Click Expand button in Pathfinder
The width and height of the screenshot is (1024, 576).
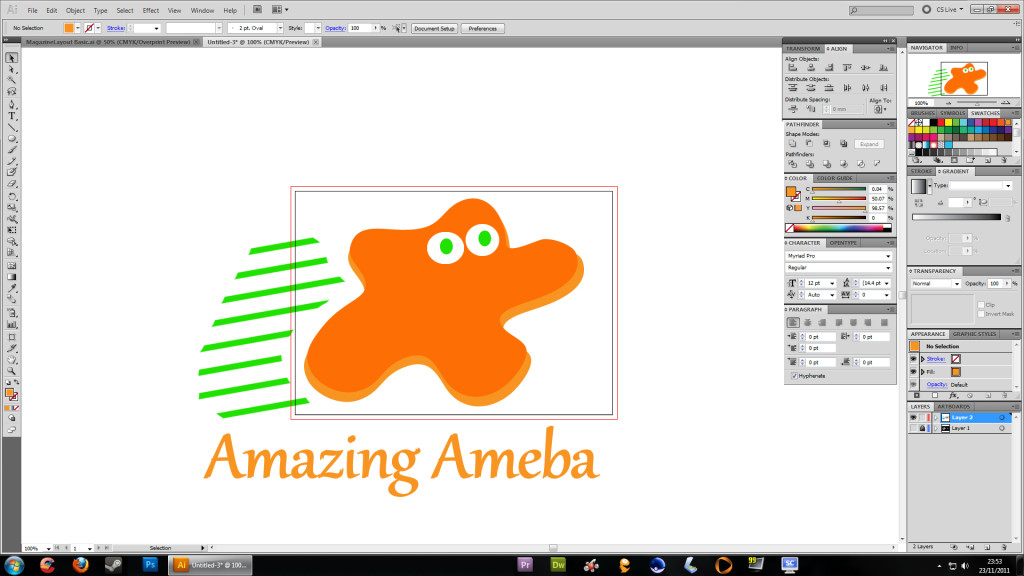click(x=869, y=144)
